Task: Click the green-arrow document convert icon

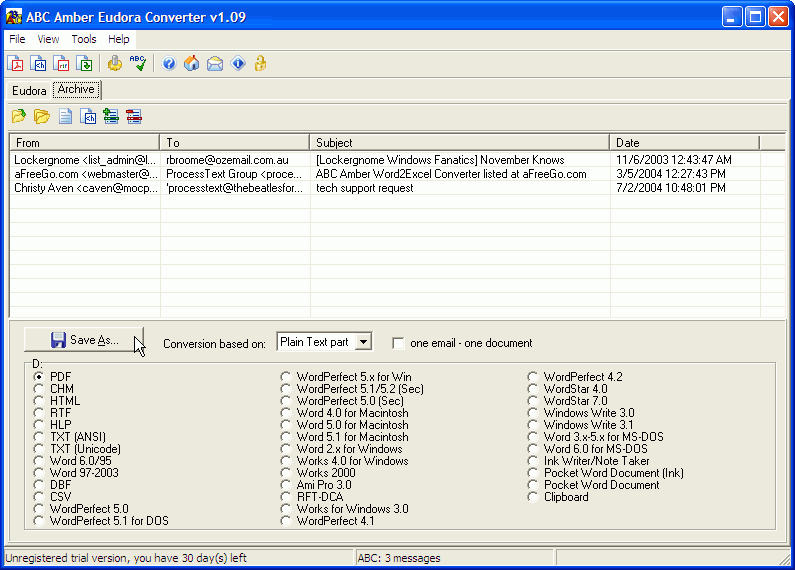Action: pyautogui.click(x=84, y=63)
